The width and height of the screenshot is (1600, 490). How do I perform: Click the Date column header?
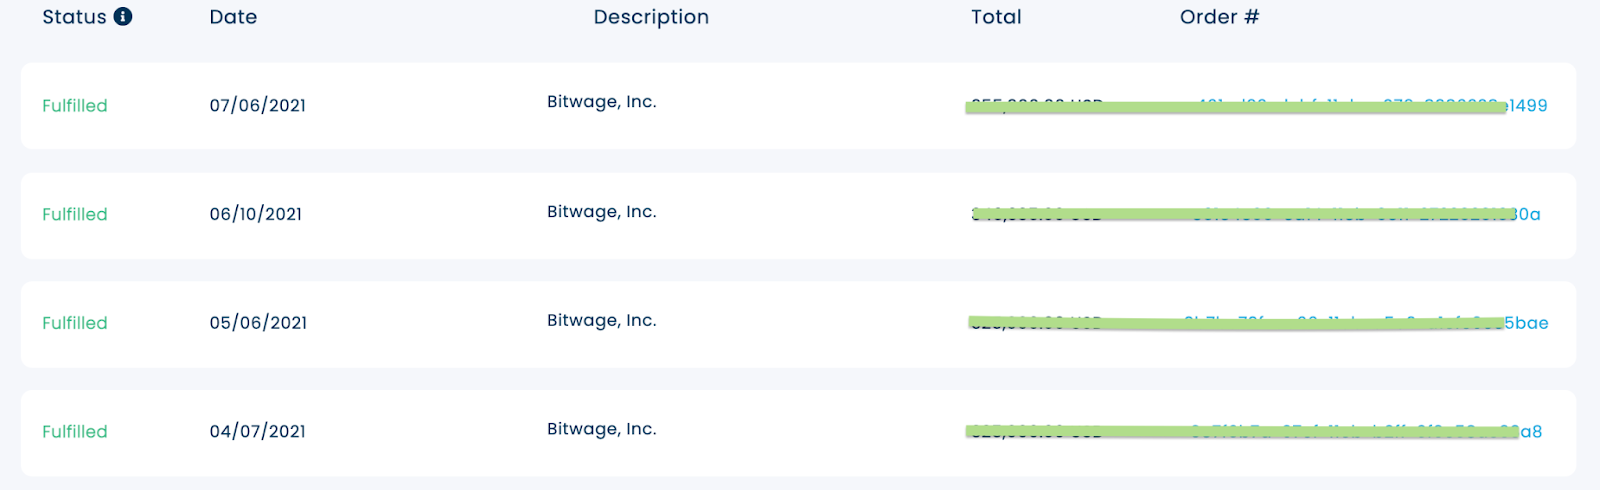233,17
